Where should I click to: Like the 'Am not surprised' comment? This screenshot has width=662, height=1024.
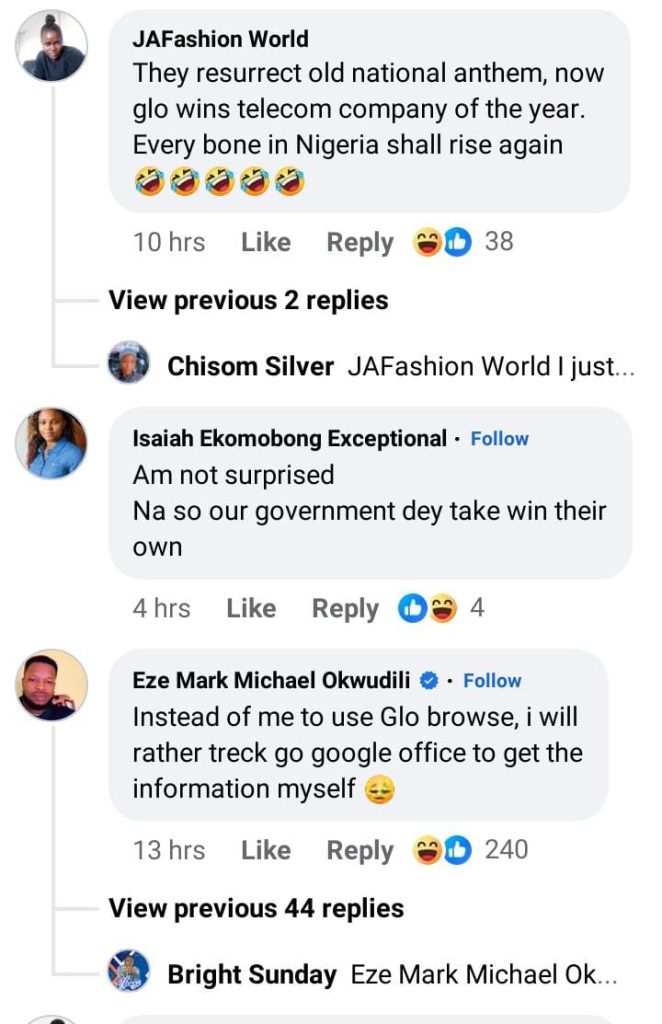250,608
